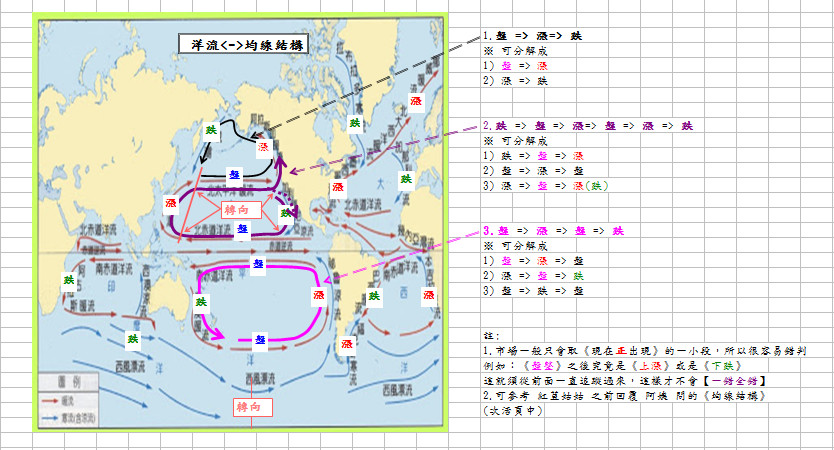Screen dimensions: 834x450
Task: Click the 漲 label near the tip of South America
Action: point(347,344)
